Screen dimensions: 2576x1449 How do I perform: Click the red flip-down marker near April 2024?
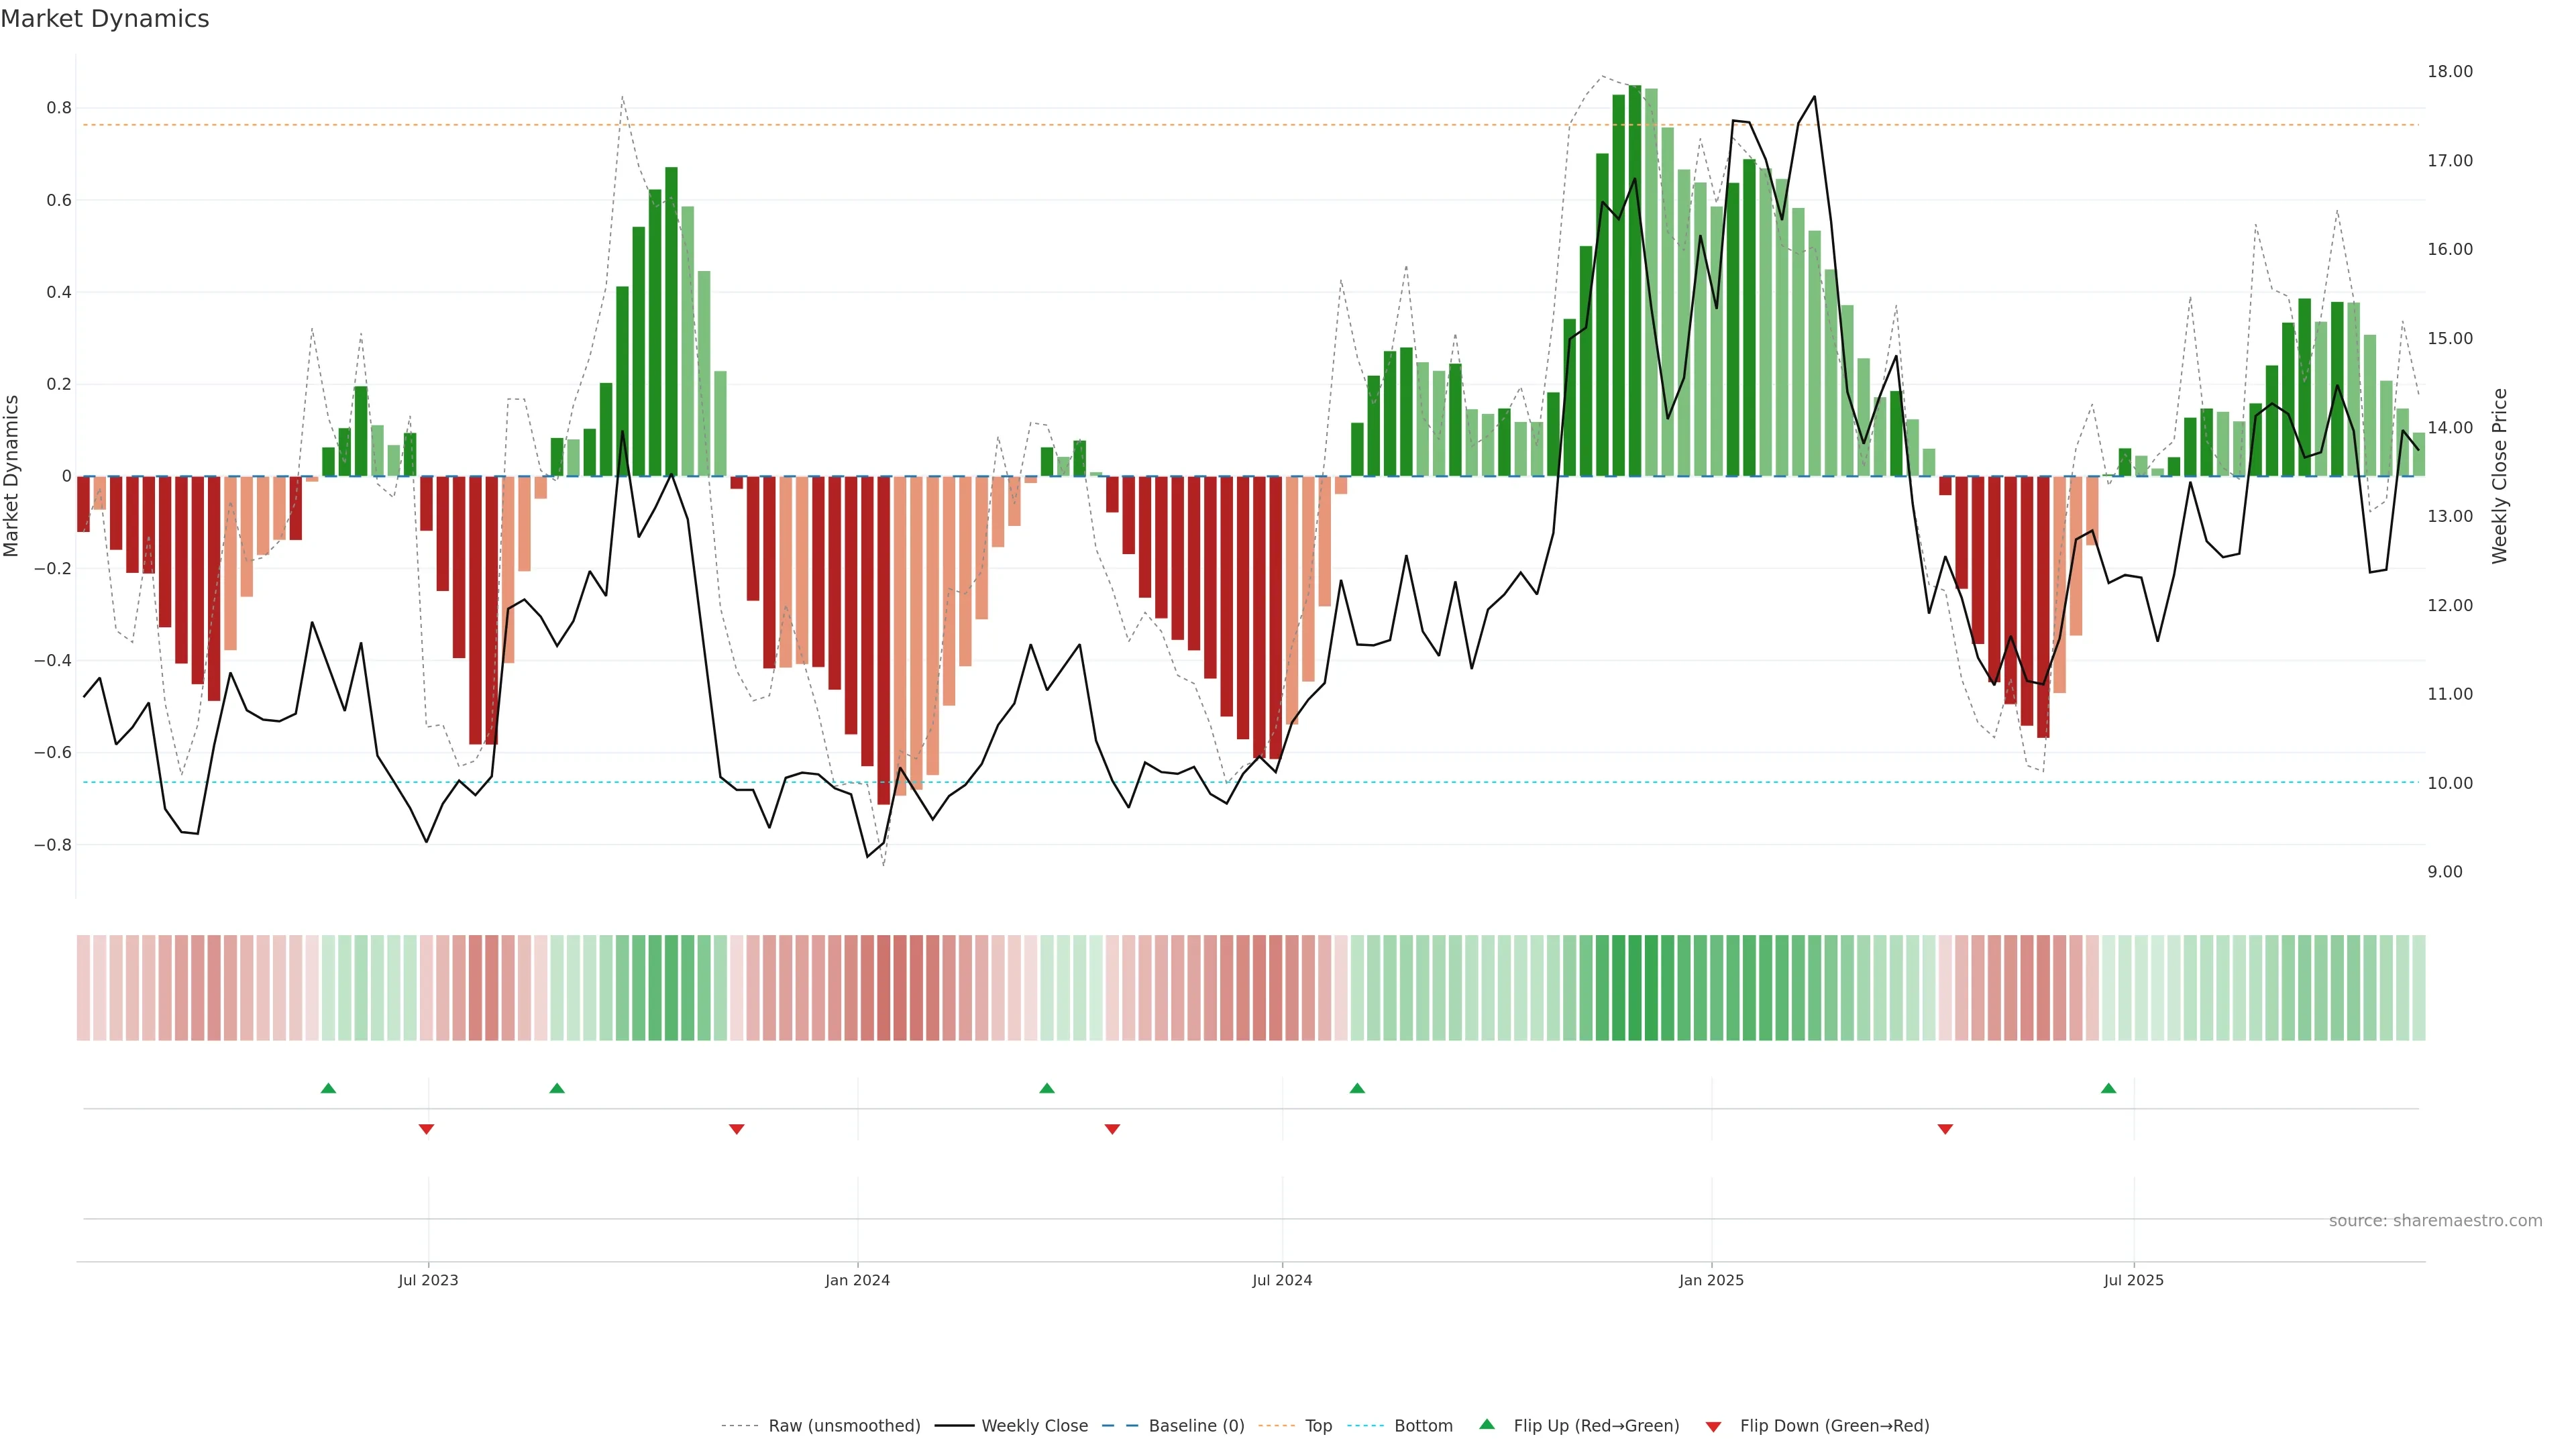(1112, 1129)
